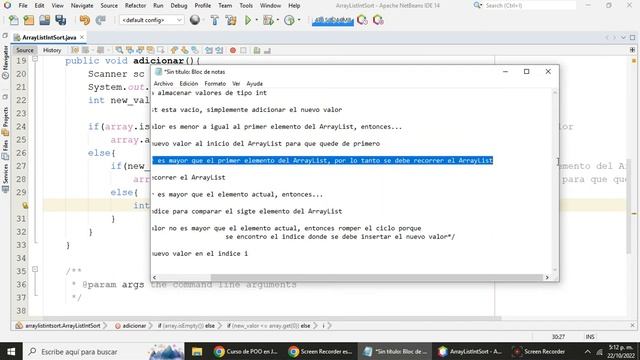Open Ayuda menu in Bloc de notas
640x360 pixels.
(254, 83)
